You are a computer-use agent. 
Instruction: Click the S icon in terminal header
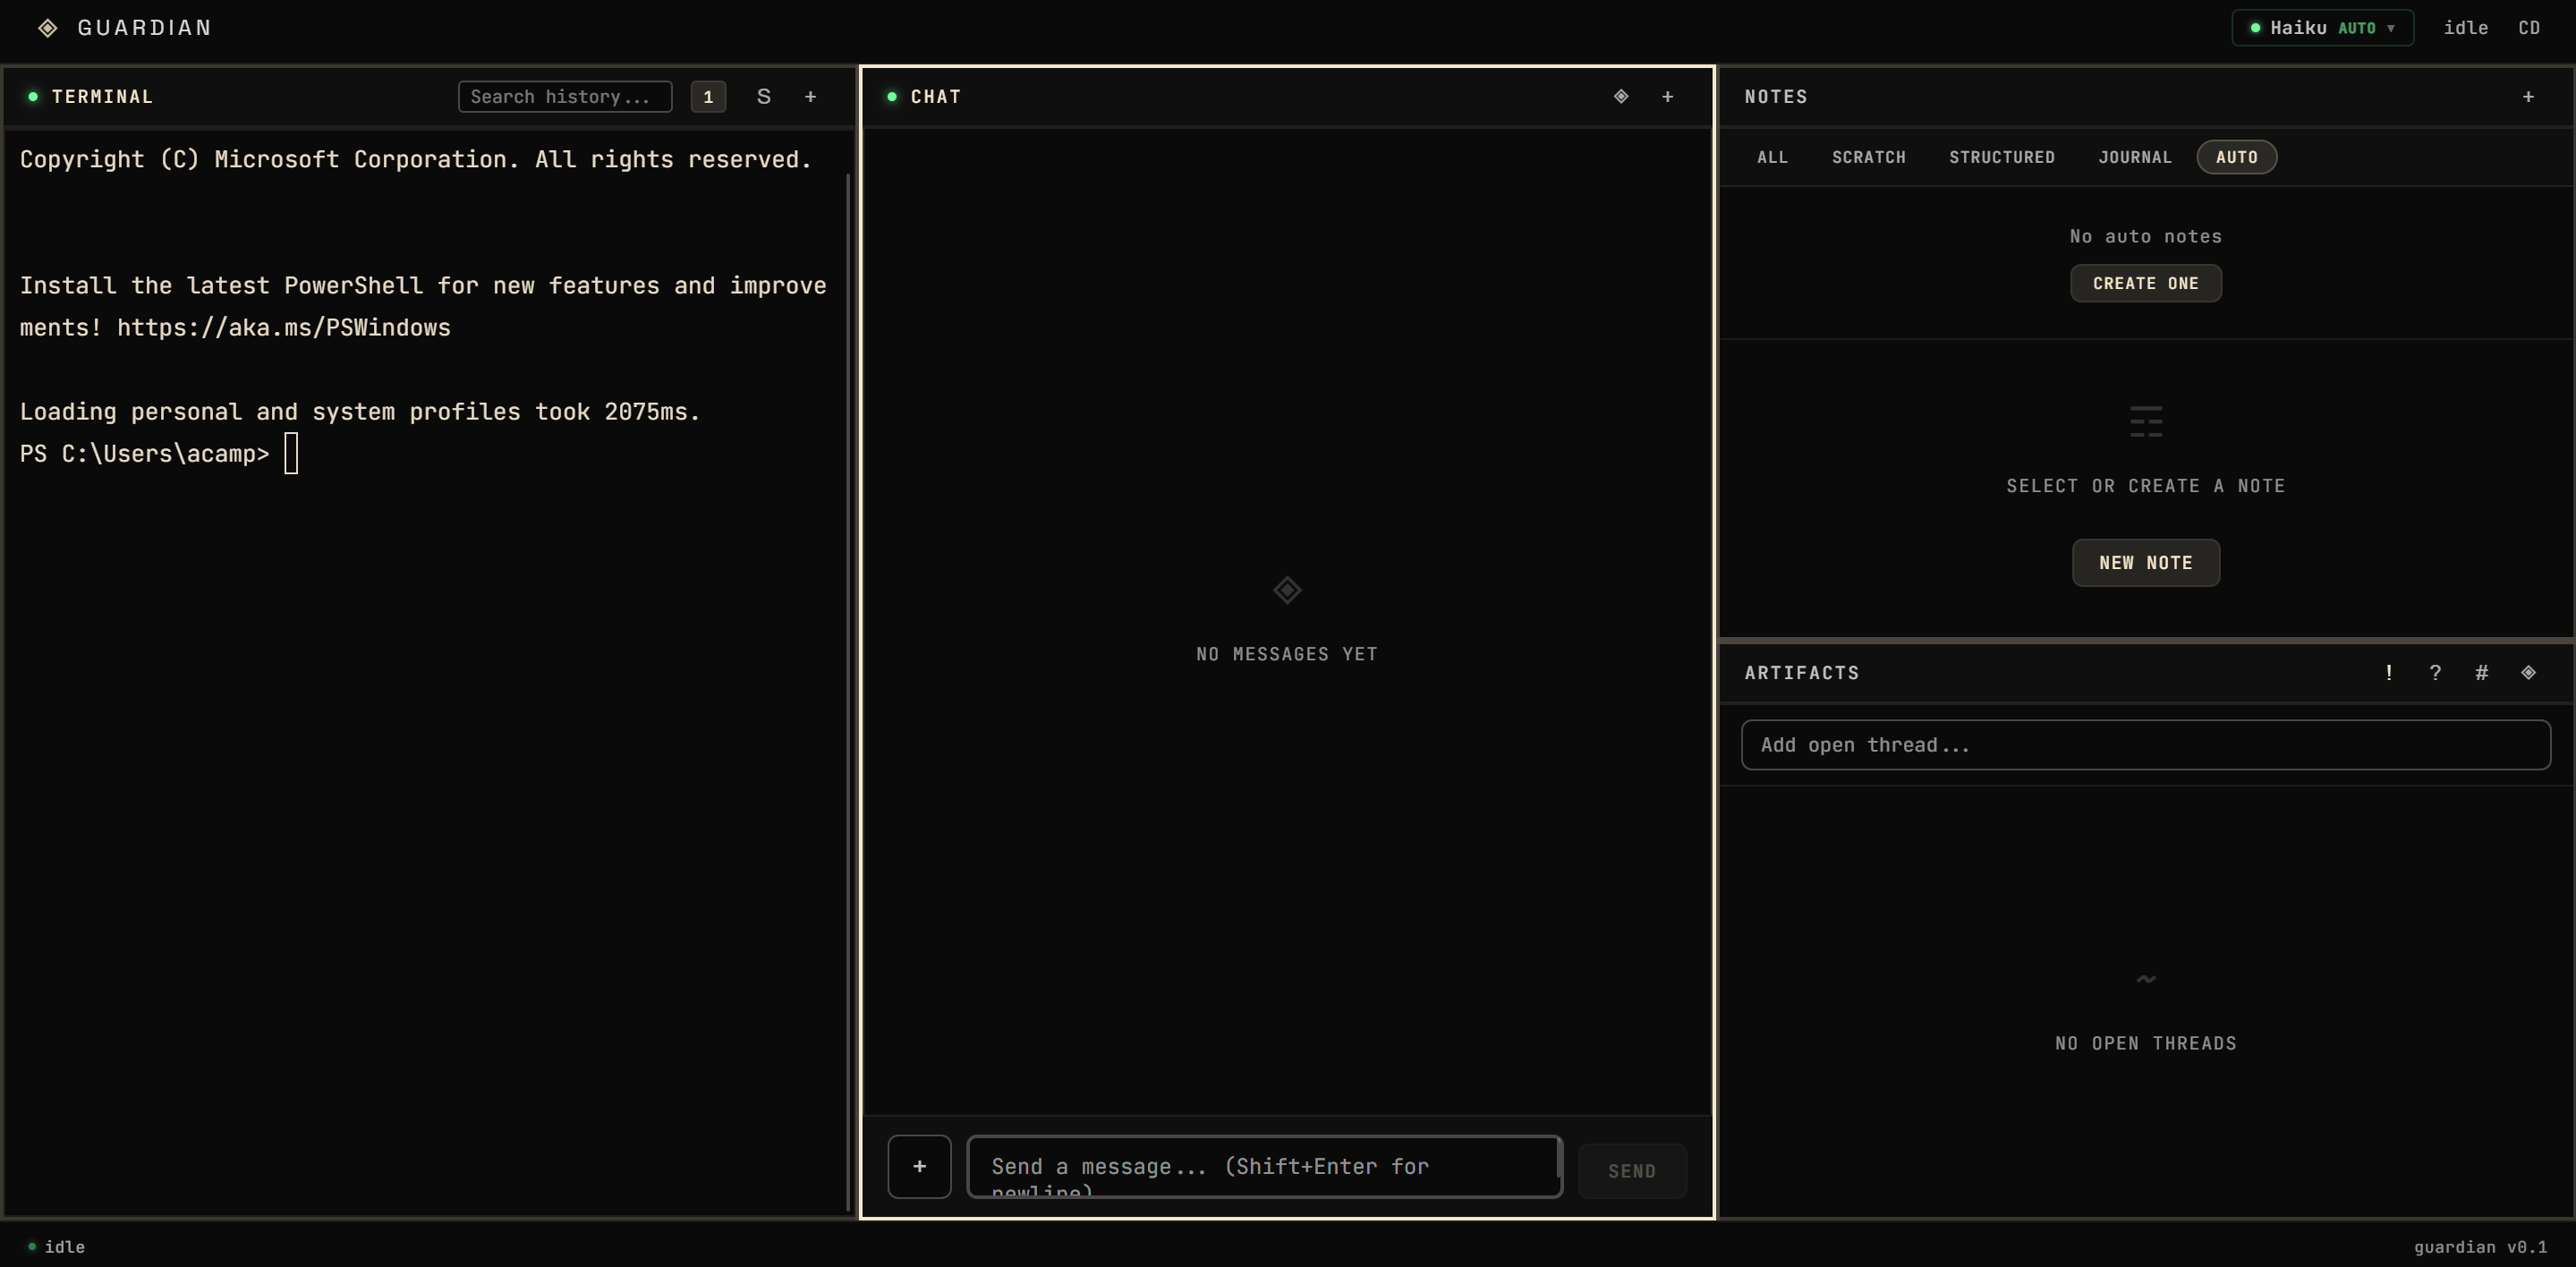pyautogui.click(x=762, y=96)
